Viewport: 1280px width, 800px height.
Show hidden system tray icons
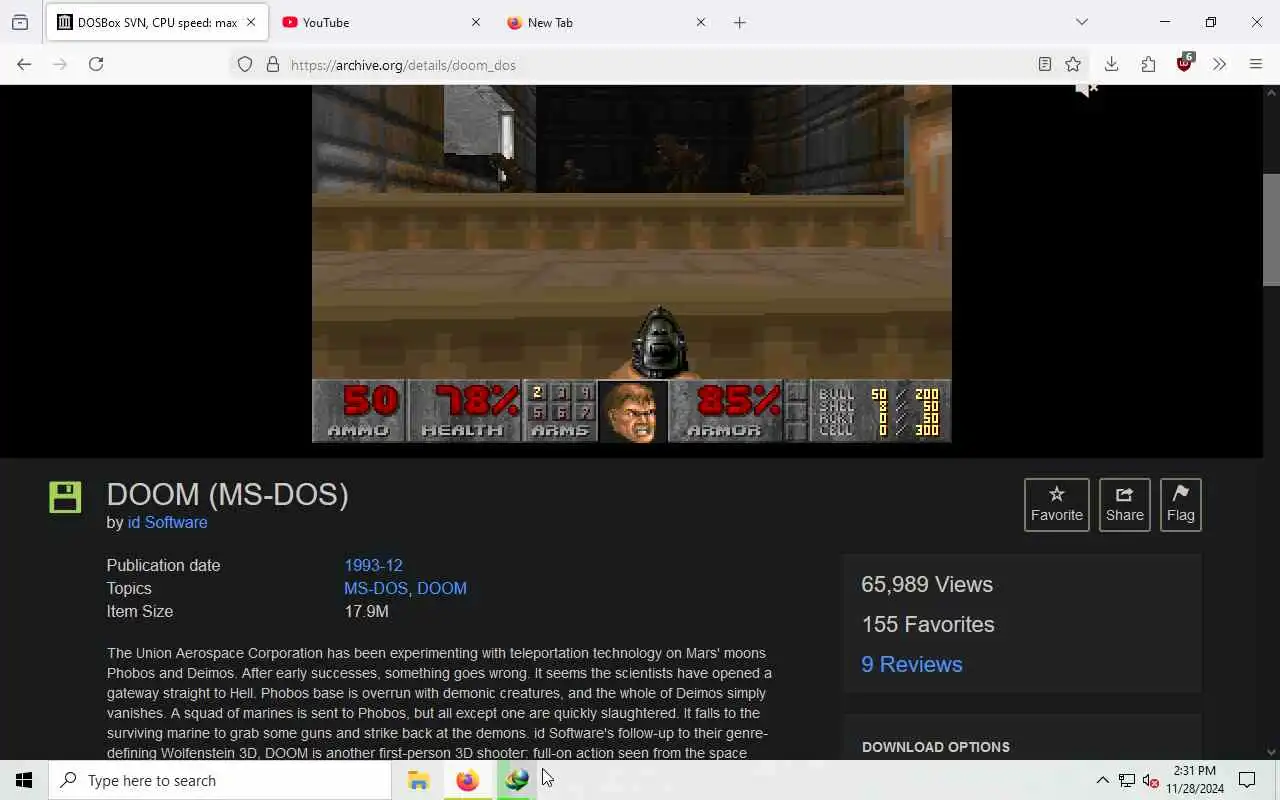pos(1102,780)
